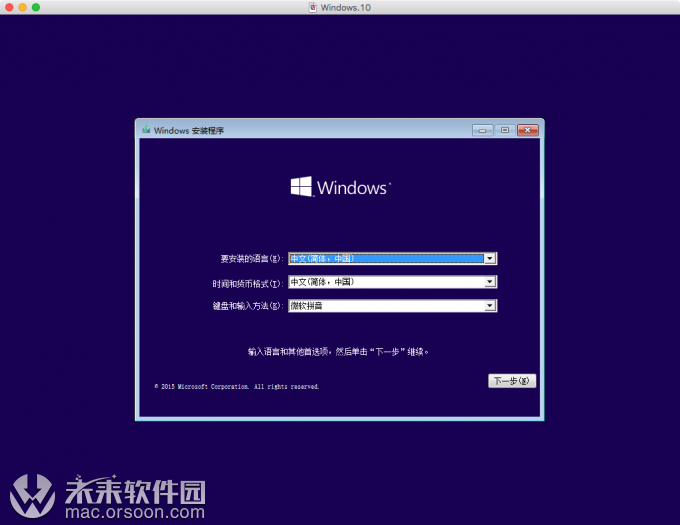
Task: Click the green macOS fullscreen button
Action: click(36, 7)
